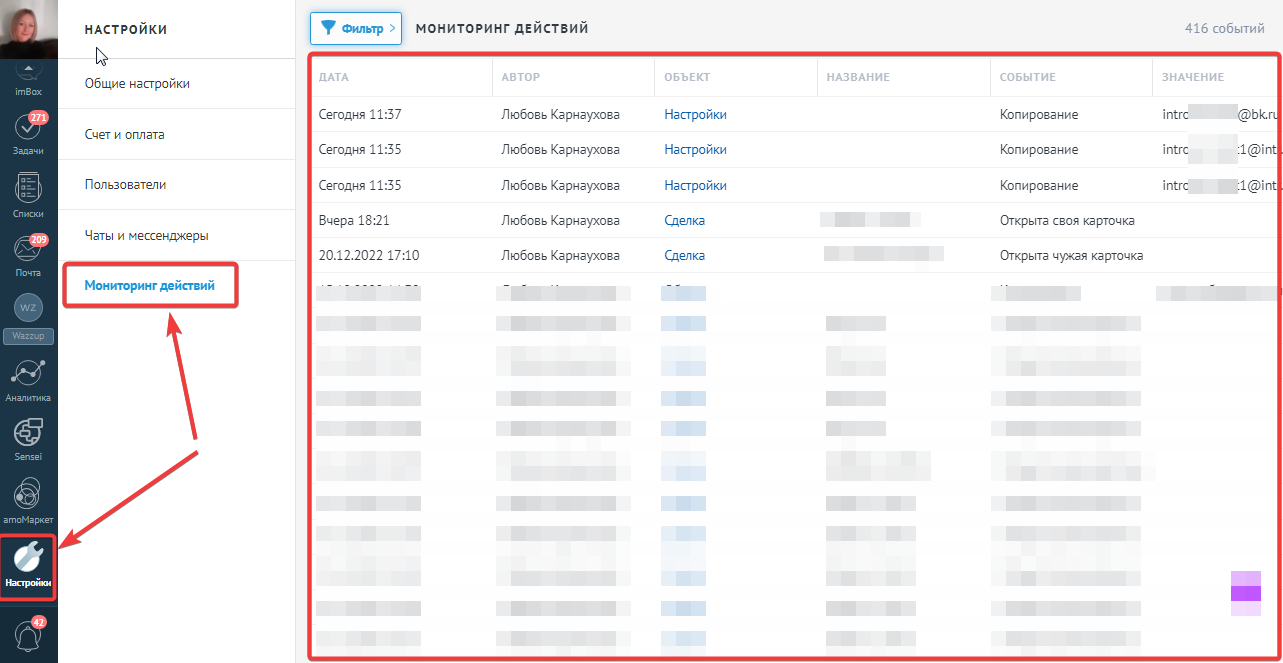Open Сделка link in Вчера 18:21 row
The image size is (1283, 663).
click(x=684, y=220)
